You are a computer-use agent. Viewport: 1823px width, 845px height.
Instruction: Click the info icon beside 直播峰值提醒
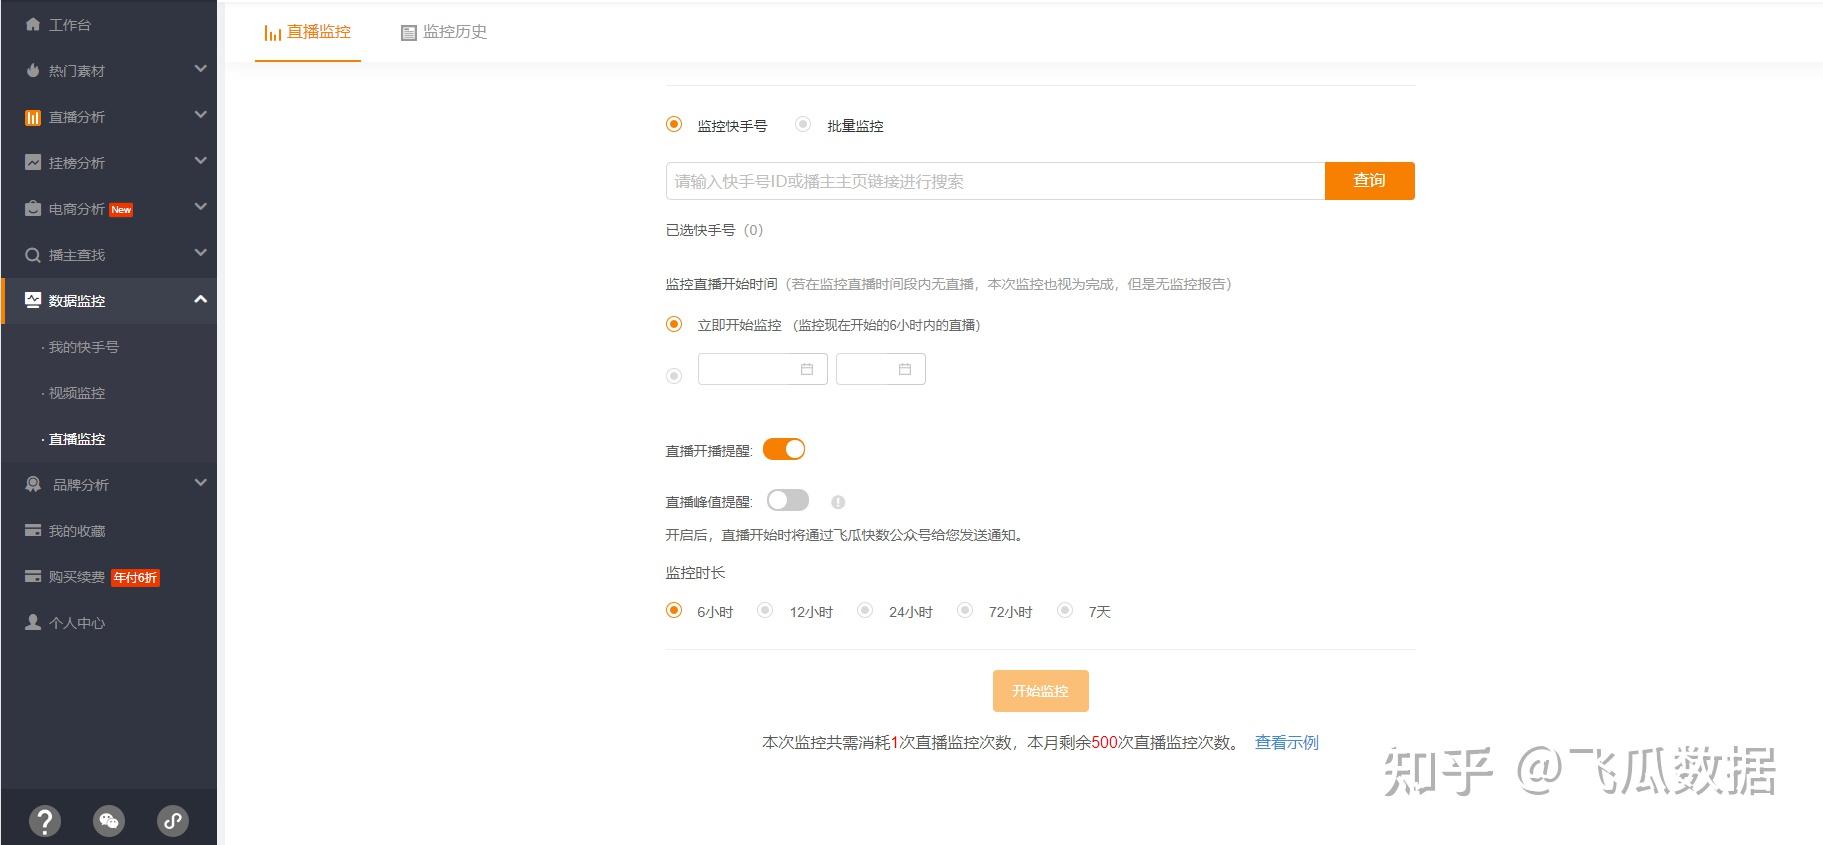[x=838, y=502]
